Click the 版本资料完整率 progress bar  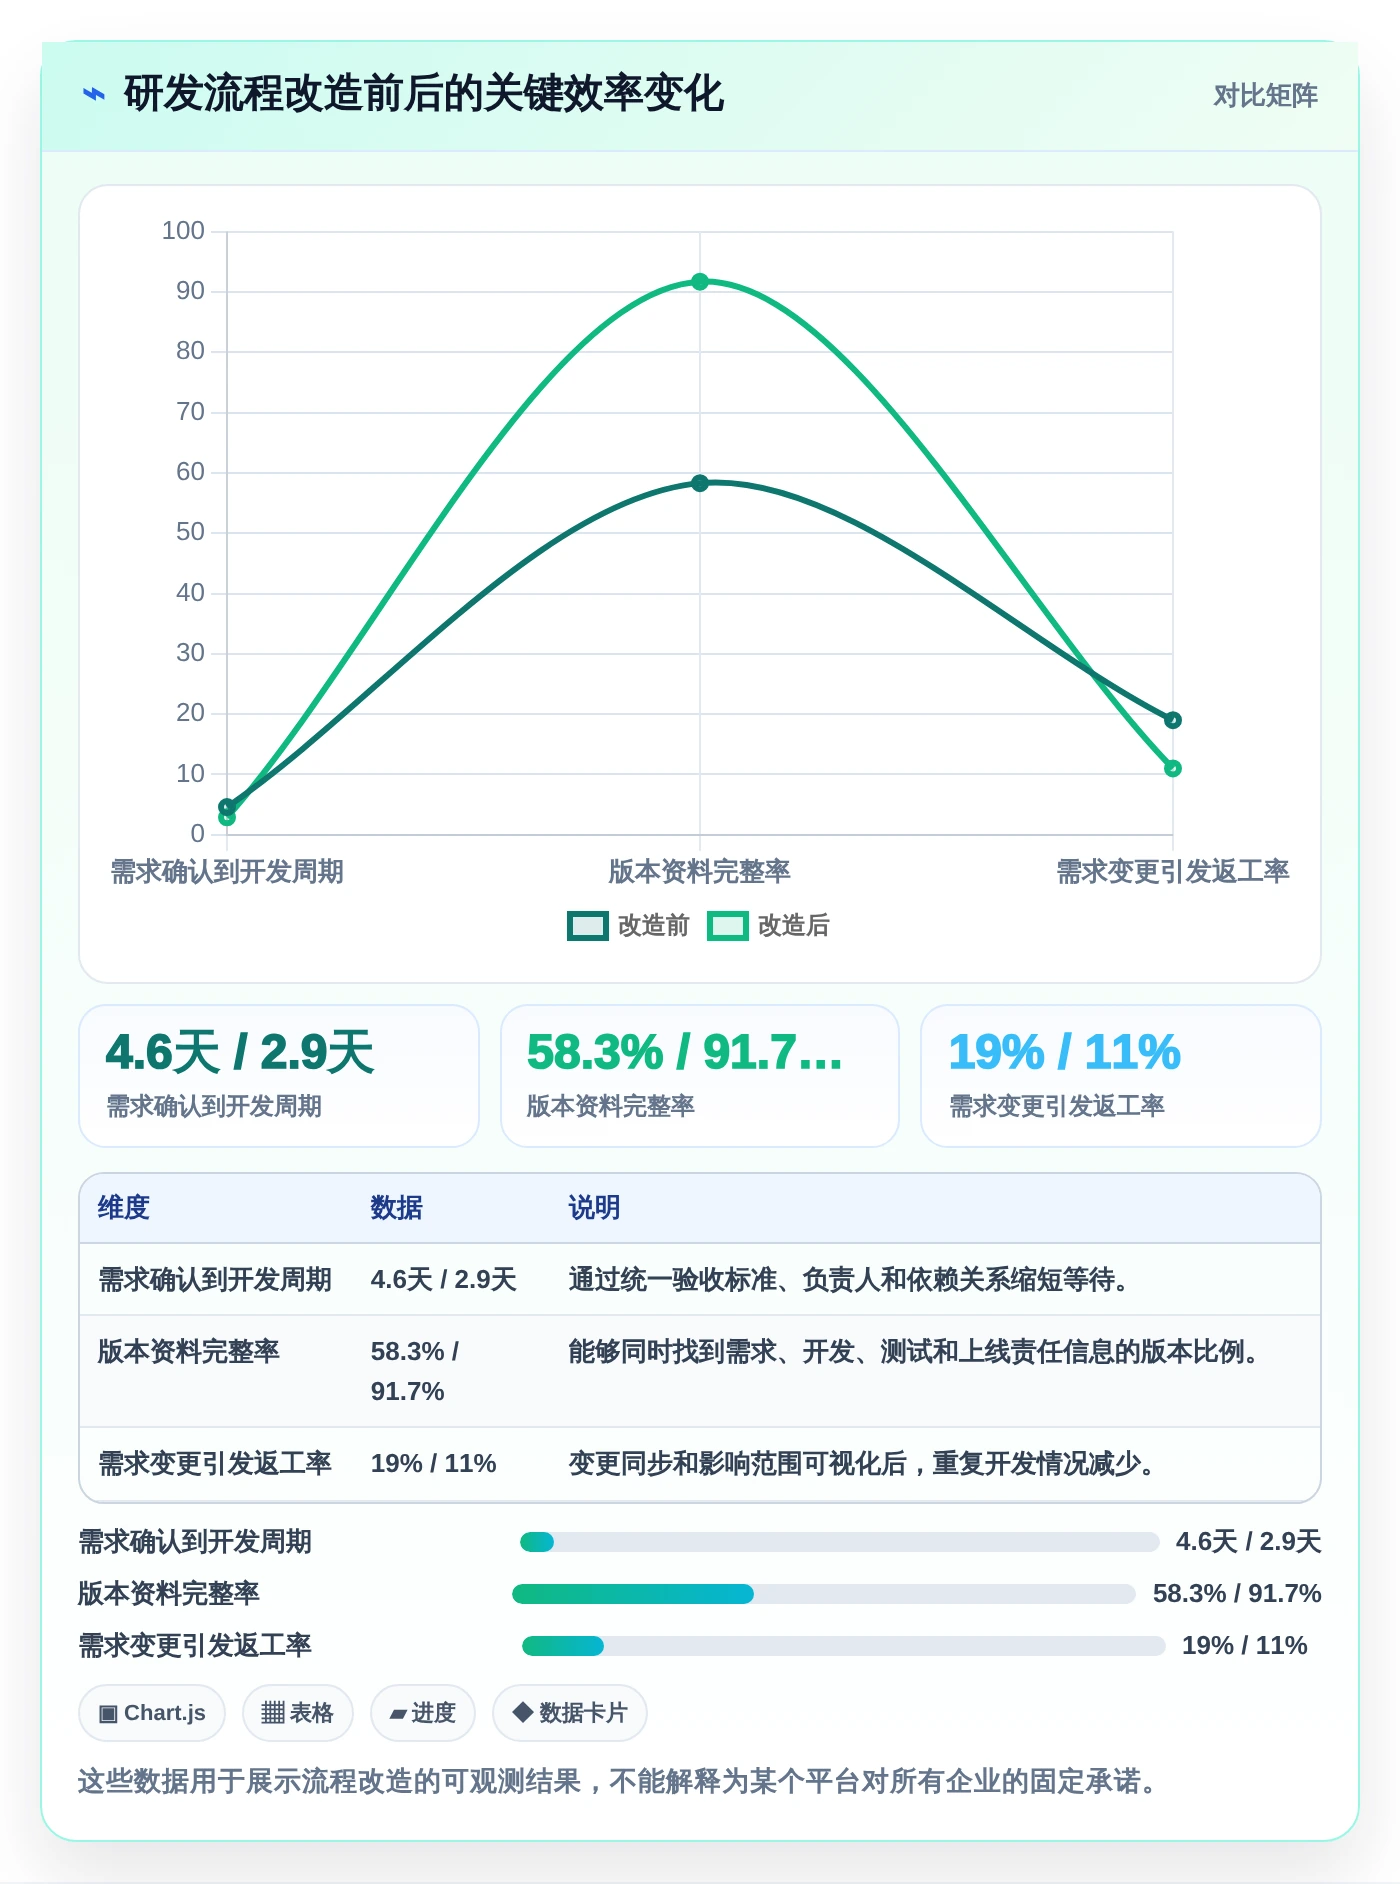[x=824, y=1594]
